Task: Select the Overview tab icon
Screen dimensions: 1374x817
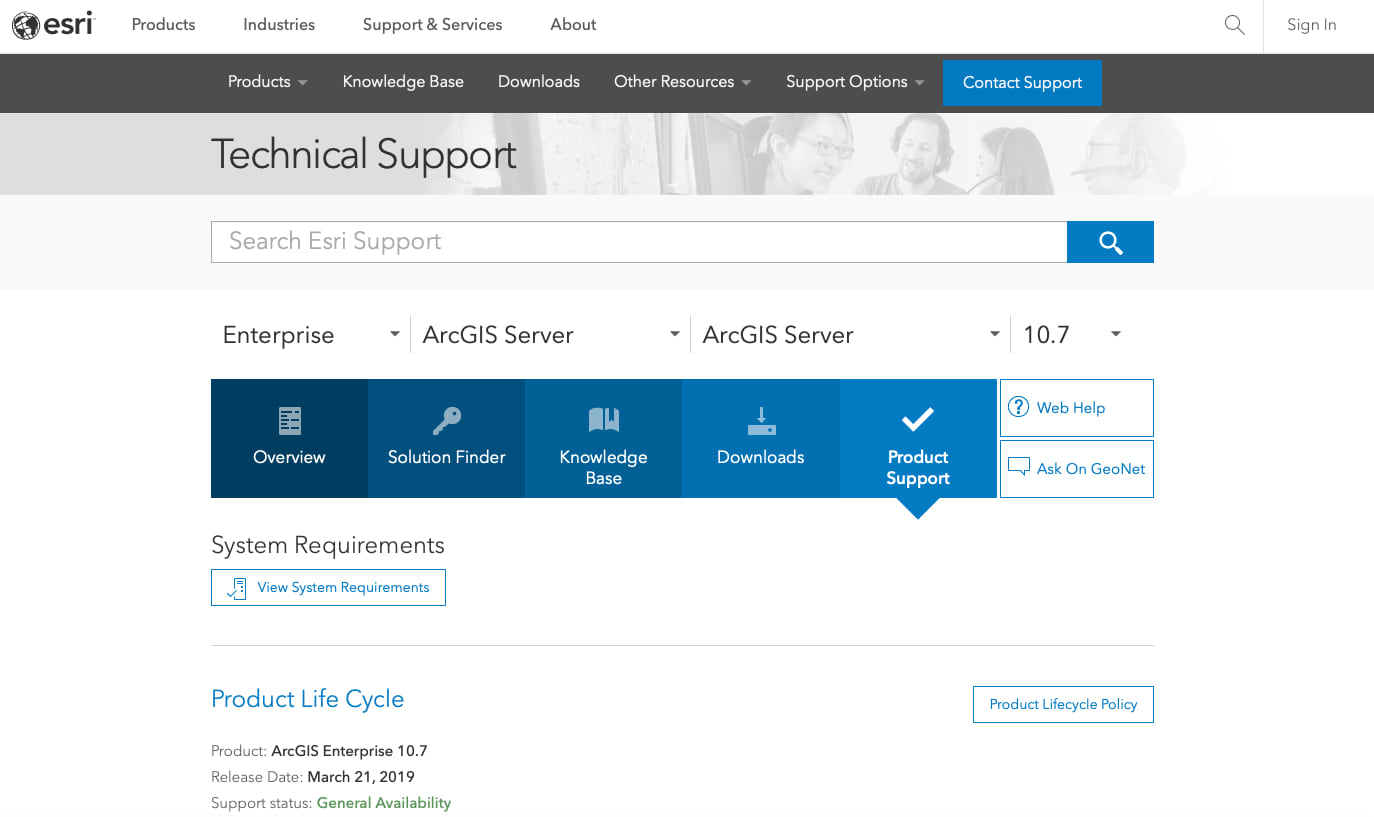Action: [289, 420]
